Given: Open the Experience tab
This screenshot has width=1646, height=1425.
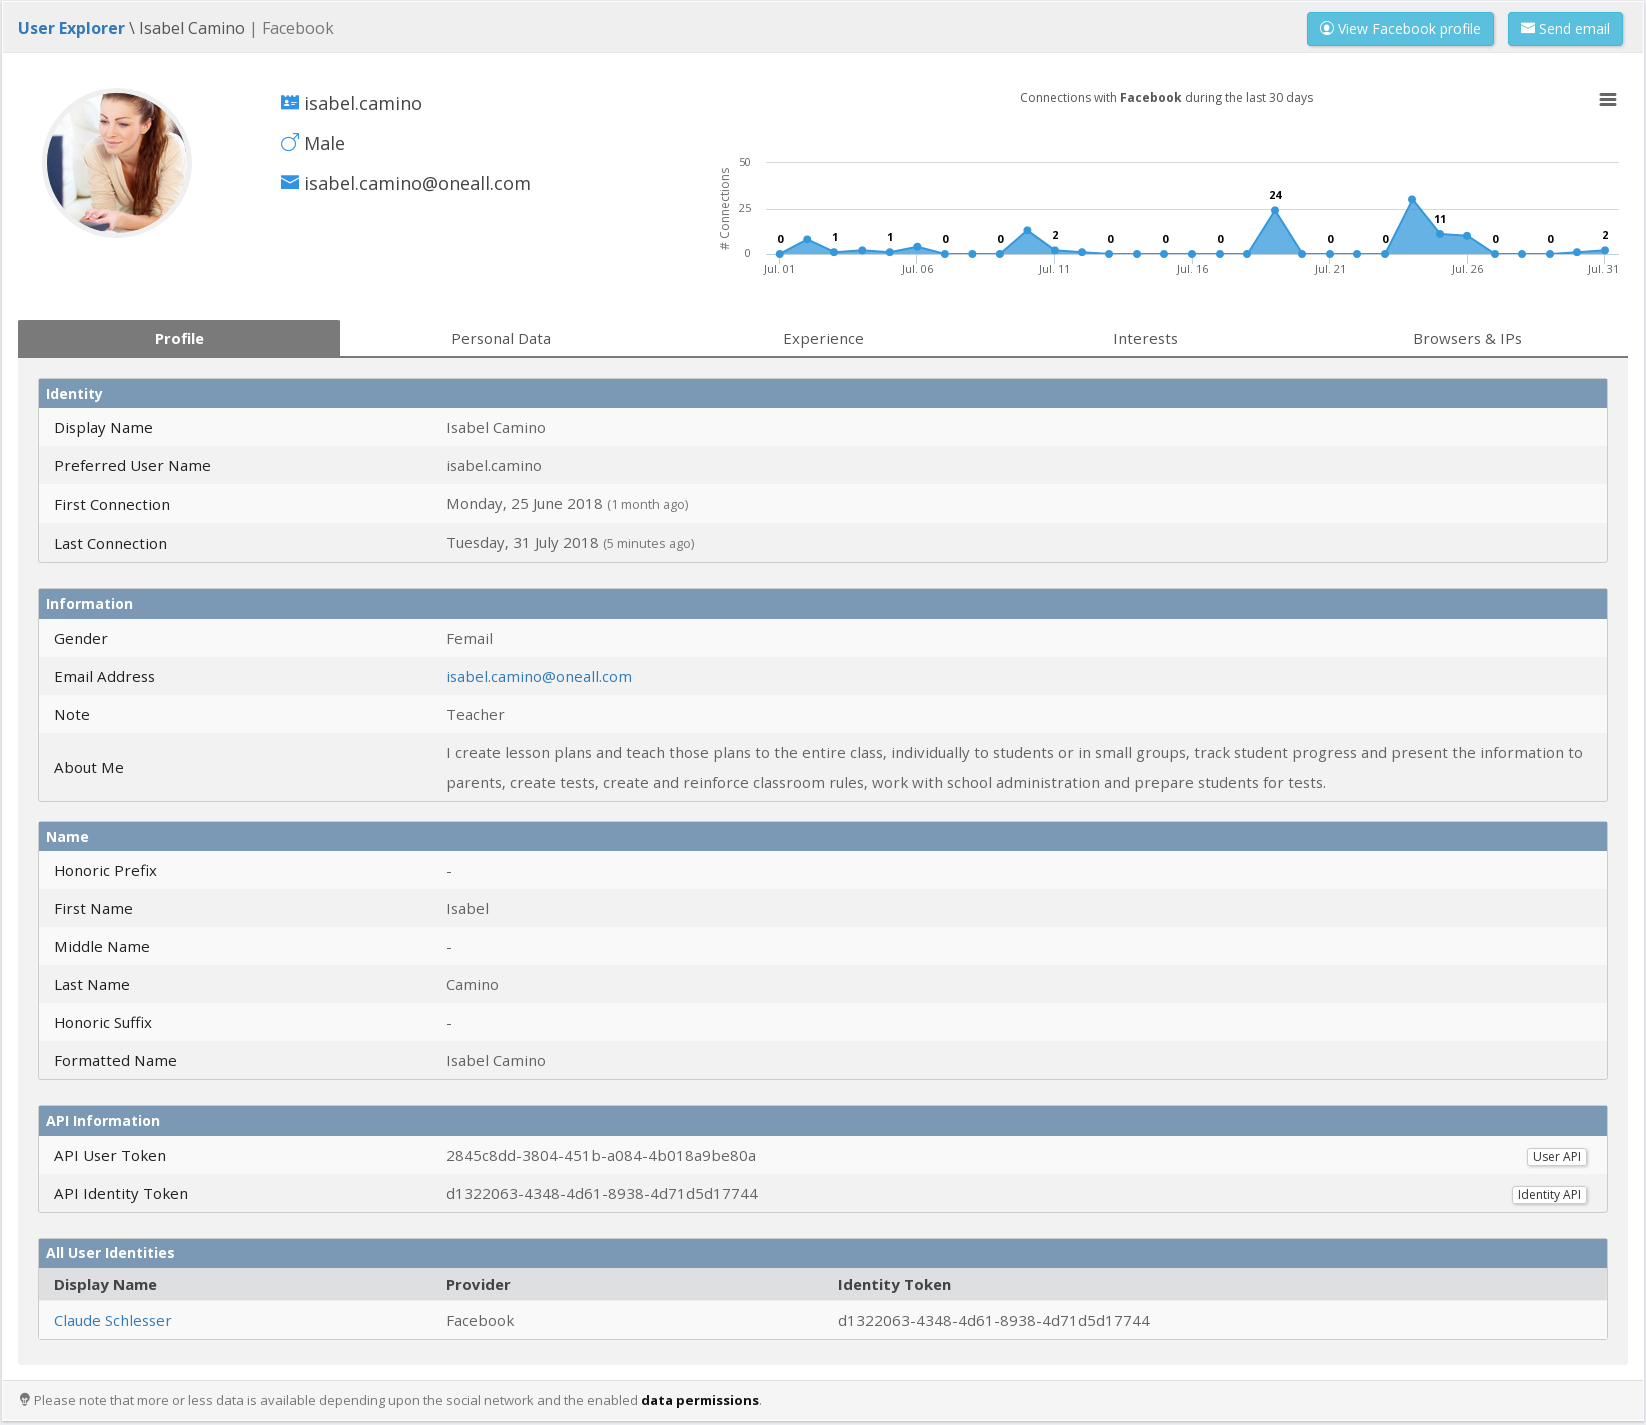Looking at the screenshot, I should click(823, 338).
